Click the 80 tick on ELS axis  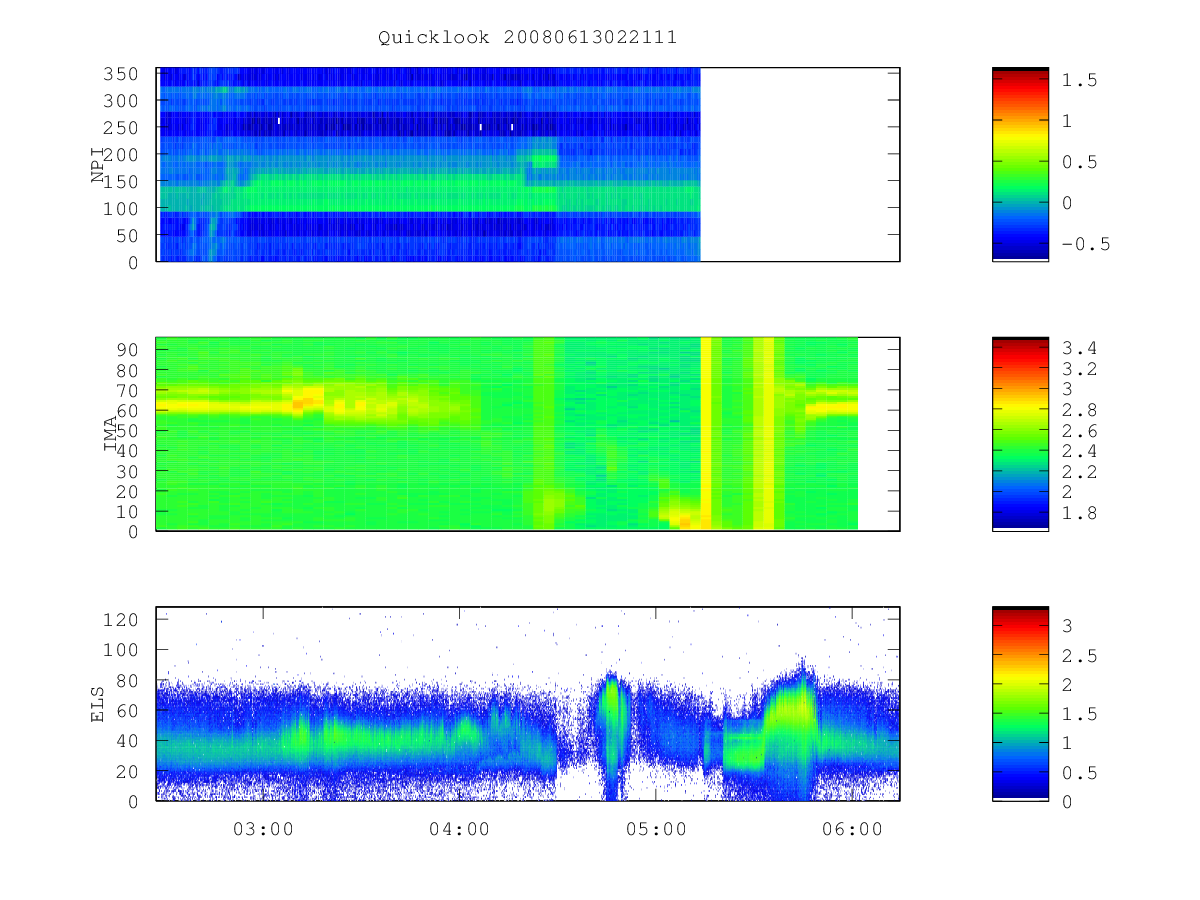point(128,680)
